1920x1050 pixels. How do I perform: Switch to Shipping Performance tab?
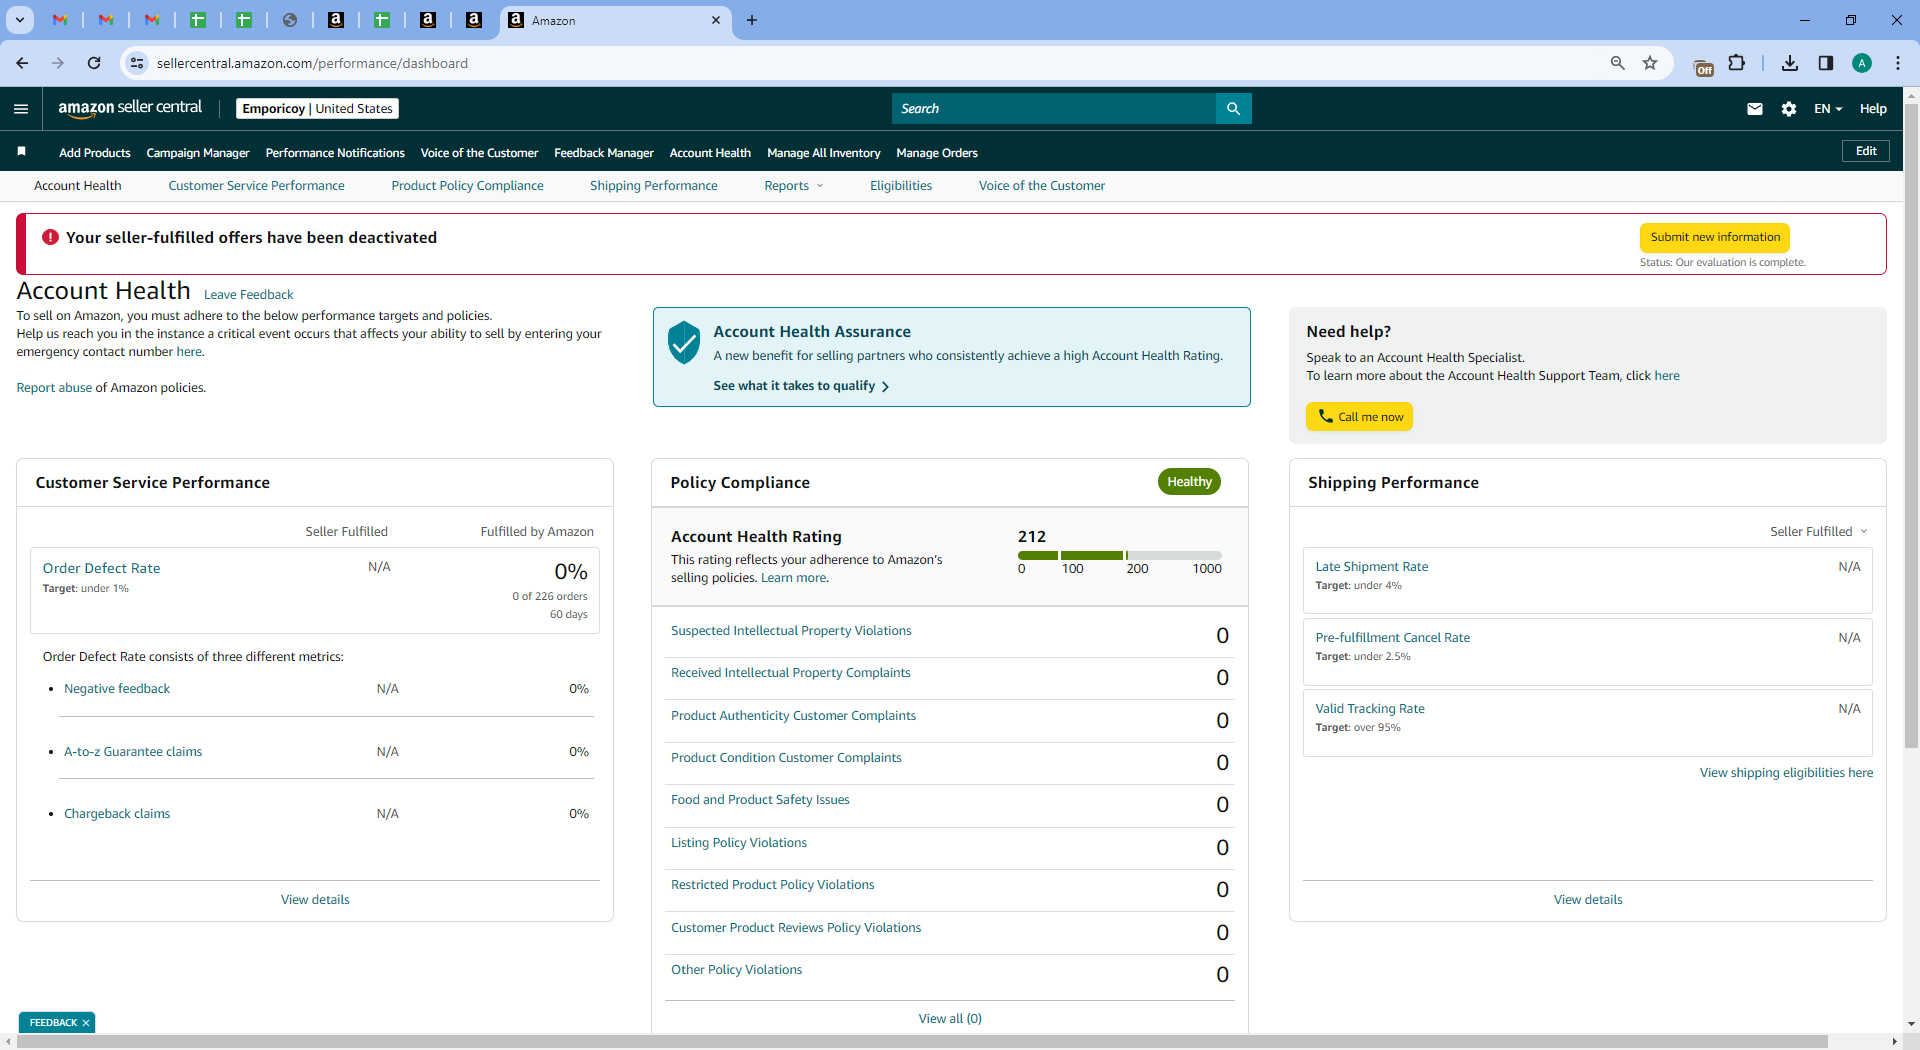pyautogui.click(x=654, y=186)
